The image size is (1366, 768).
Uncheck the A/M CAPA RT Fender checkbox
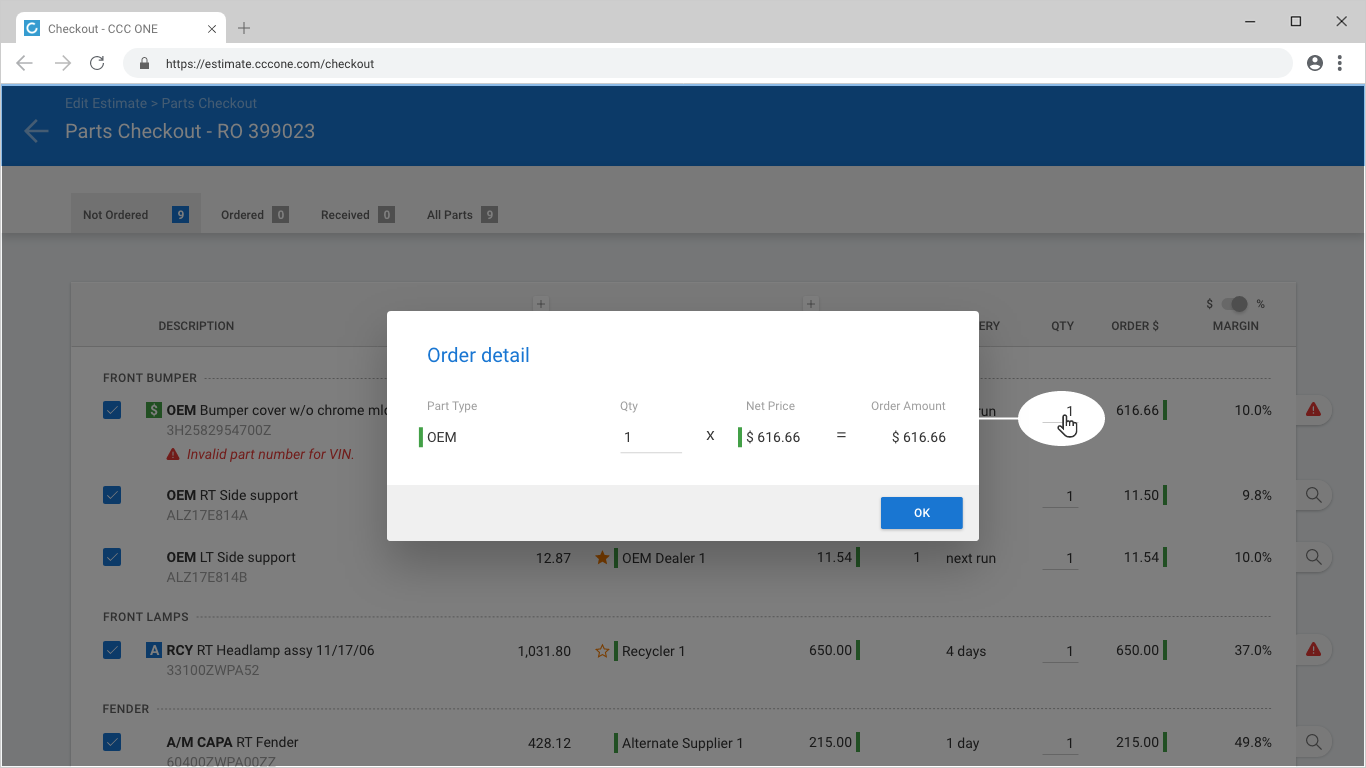click(112, 742)
